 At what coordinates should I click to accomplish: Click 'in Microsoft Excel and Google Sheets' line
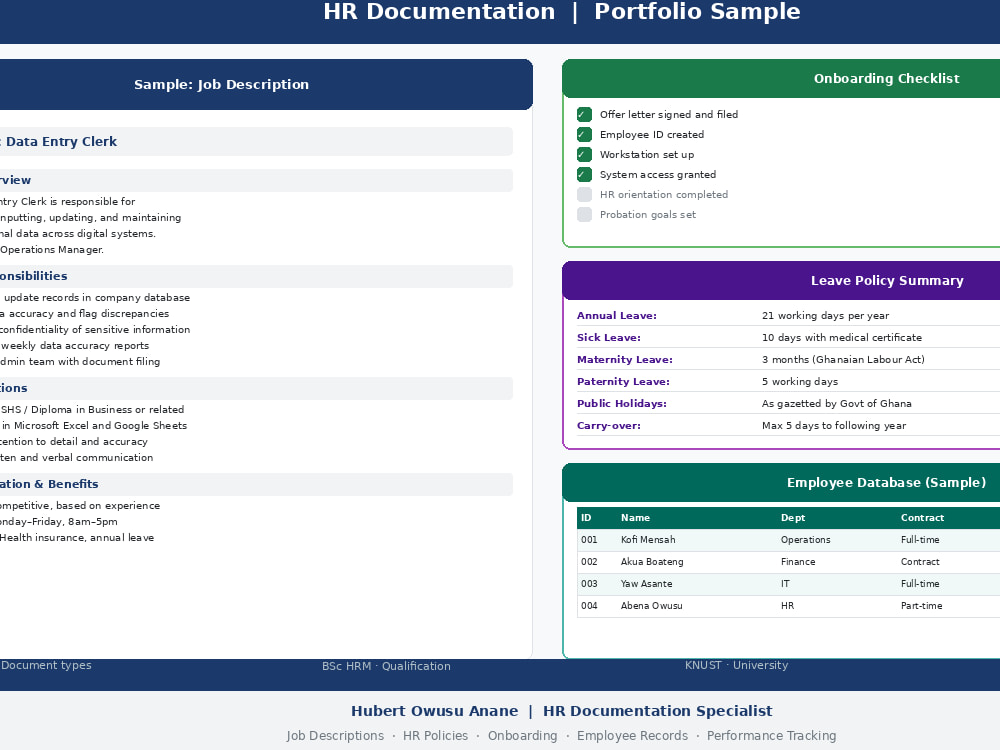coord(94,425)
